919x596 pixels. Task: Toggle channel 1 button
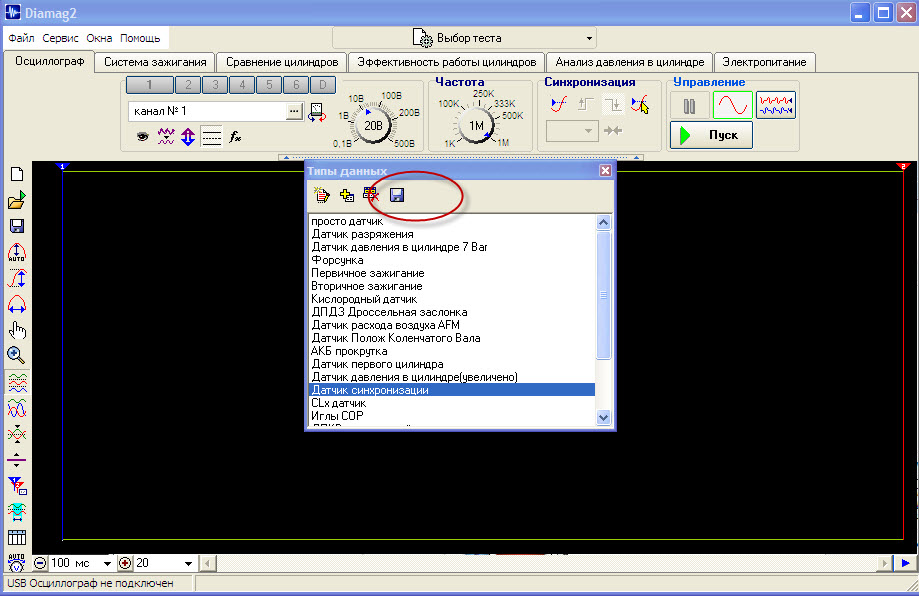click(x=150, y=85)
